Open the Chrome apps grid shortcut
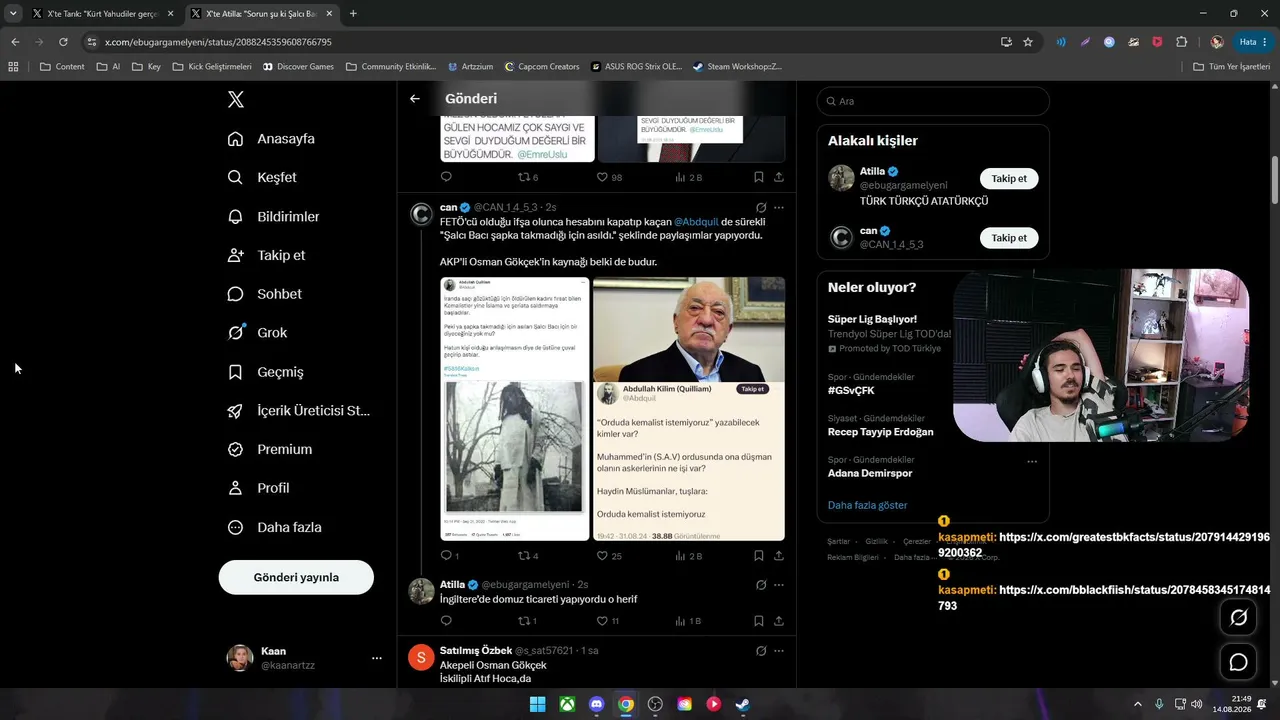 pyautogui.click(x=13, y=67)
